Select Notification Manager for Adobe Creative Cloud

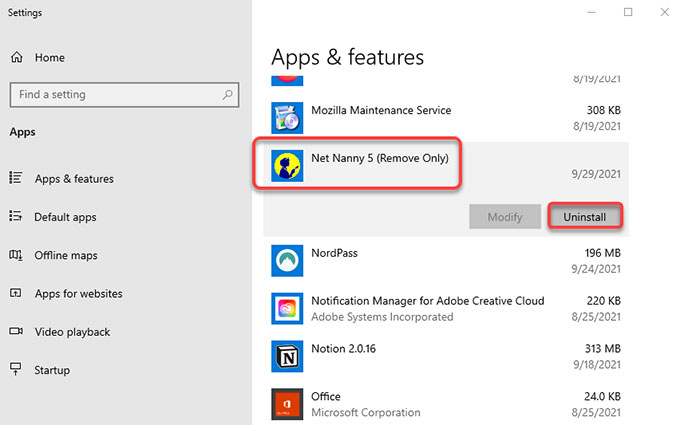(x=446, y=308)
